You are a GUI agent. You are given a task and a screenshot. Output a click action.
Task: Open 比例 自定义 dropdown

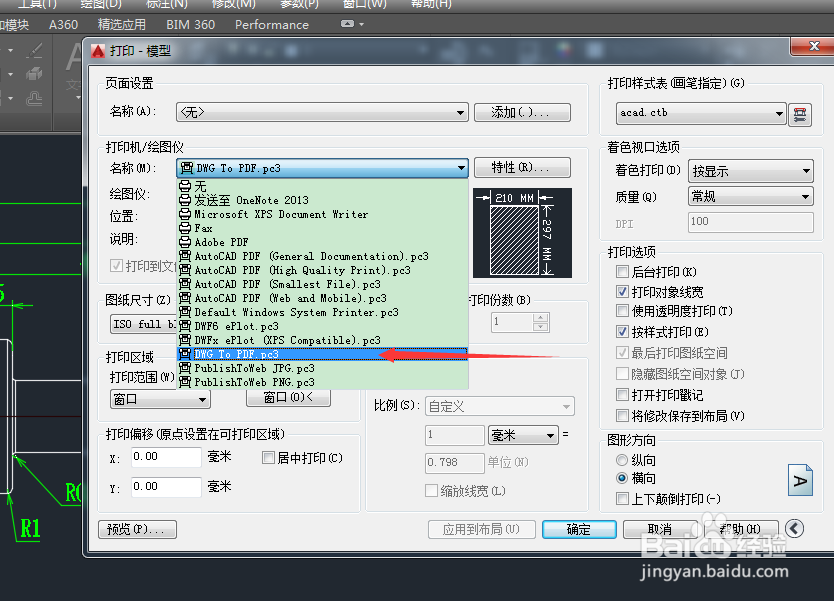[x=499, y=406]
